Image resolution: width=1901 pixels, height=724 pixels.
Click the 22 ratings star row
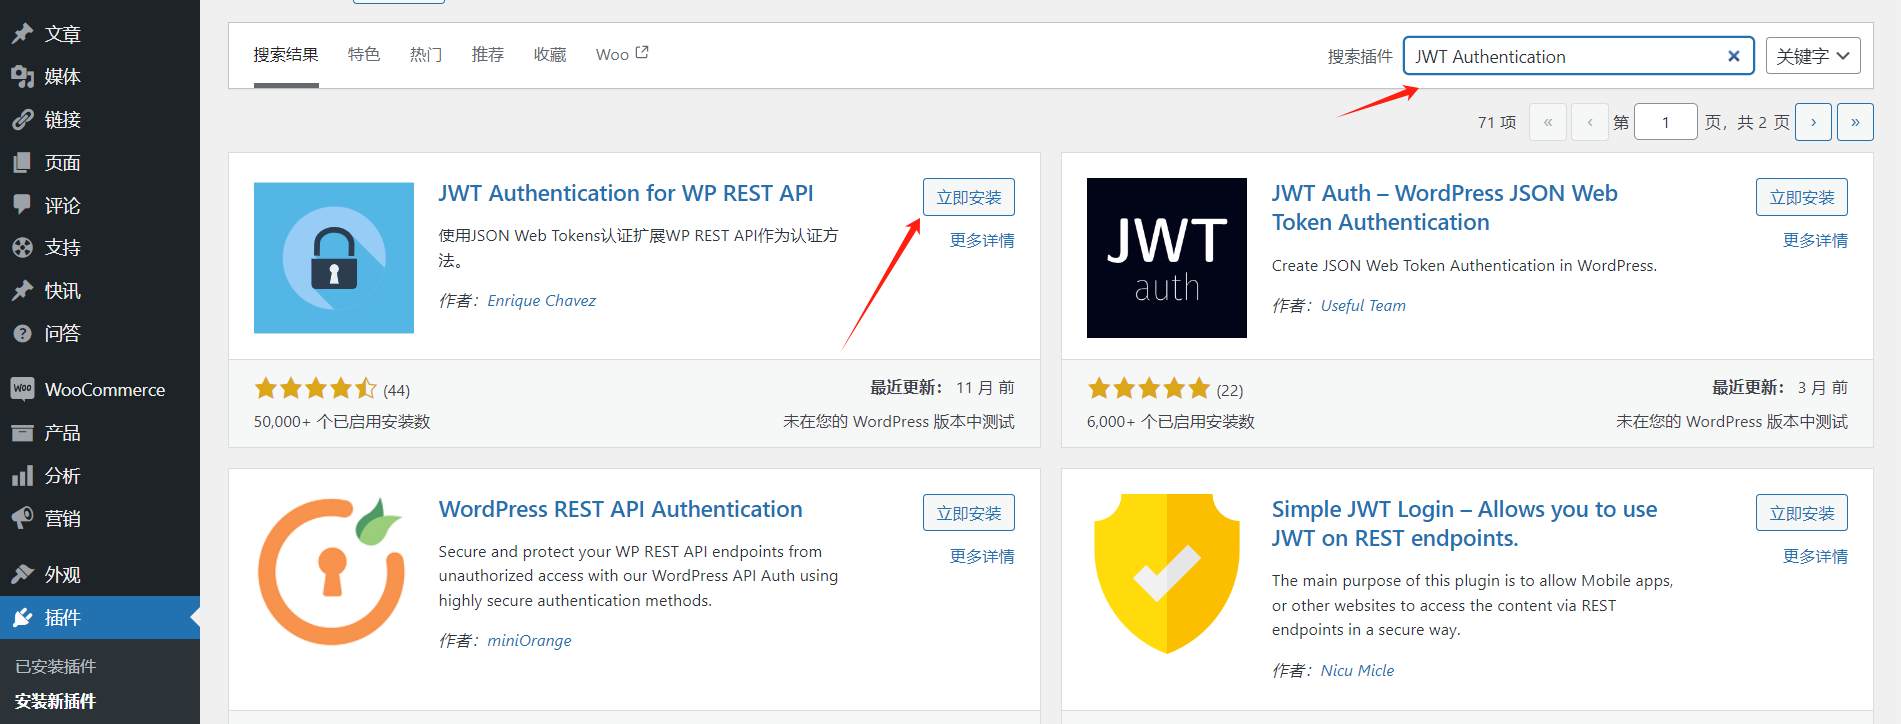click(1149, 388)
